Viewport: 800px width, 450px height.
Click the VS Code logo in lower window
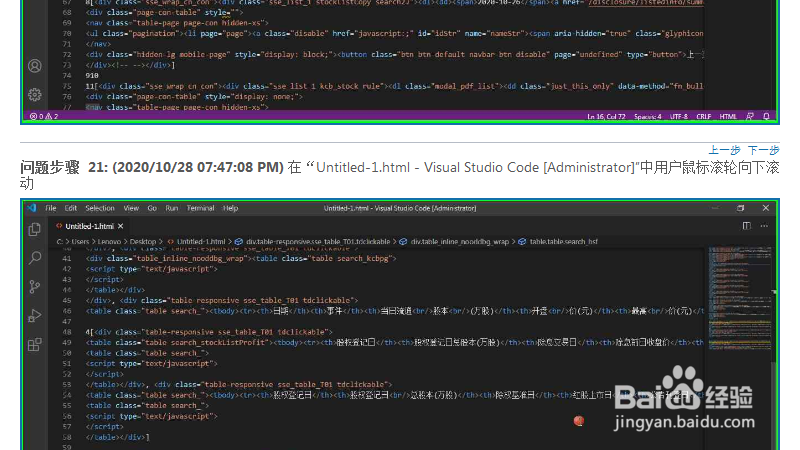(x=32, y=208)
